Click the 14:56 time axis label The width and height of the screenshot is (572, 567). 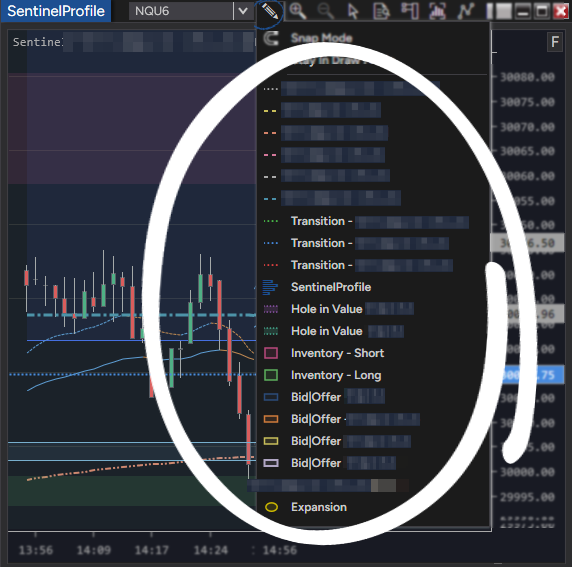(279, 550)
